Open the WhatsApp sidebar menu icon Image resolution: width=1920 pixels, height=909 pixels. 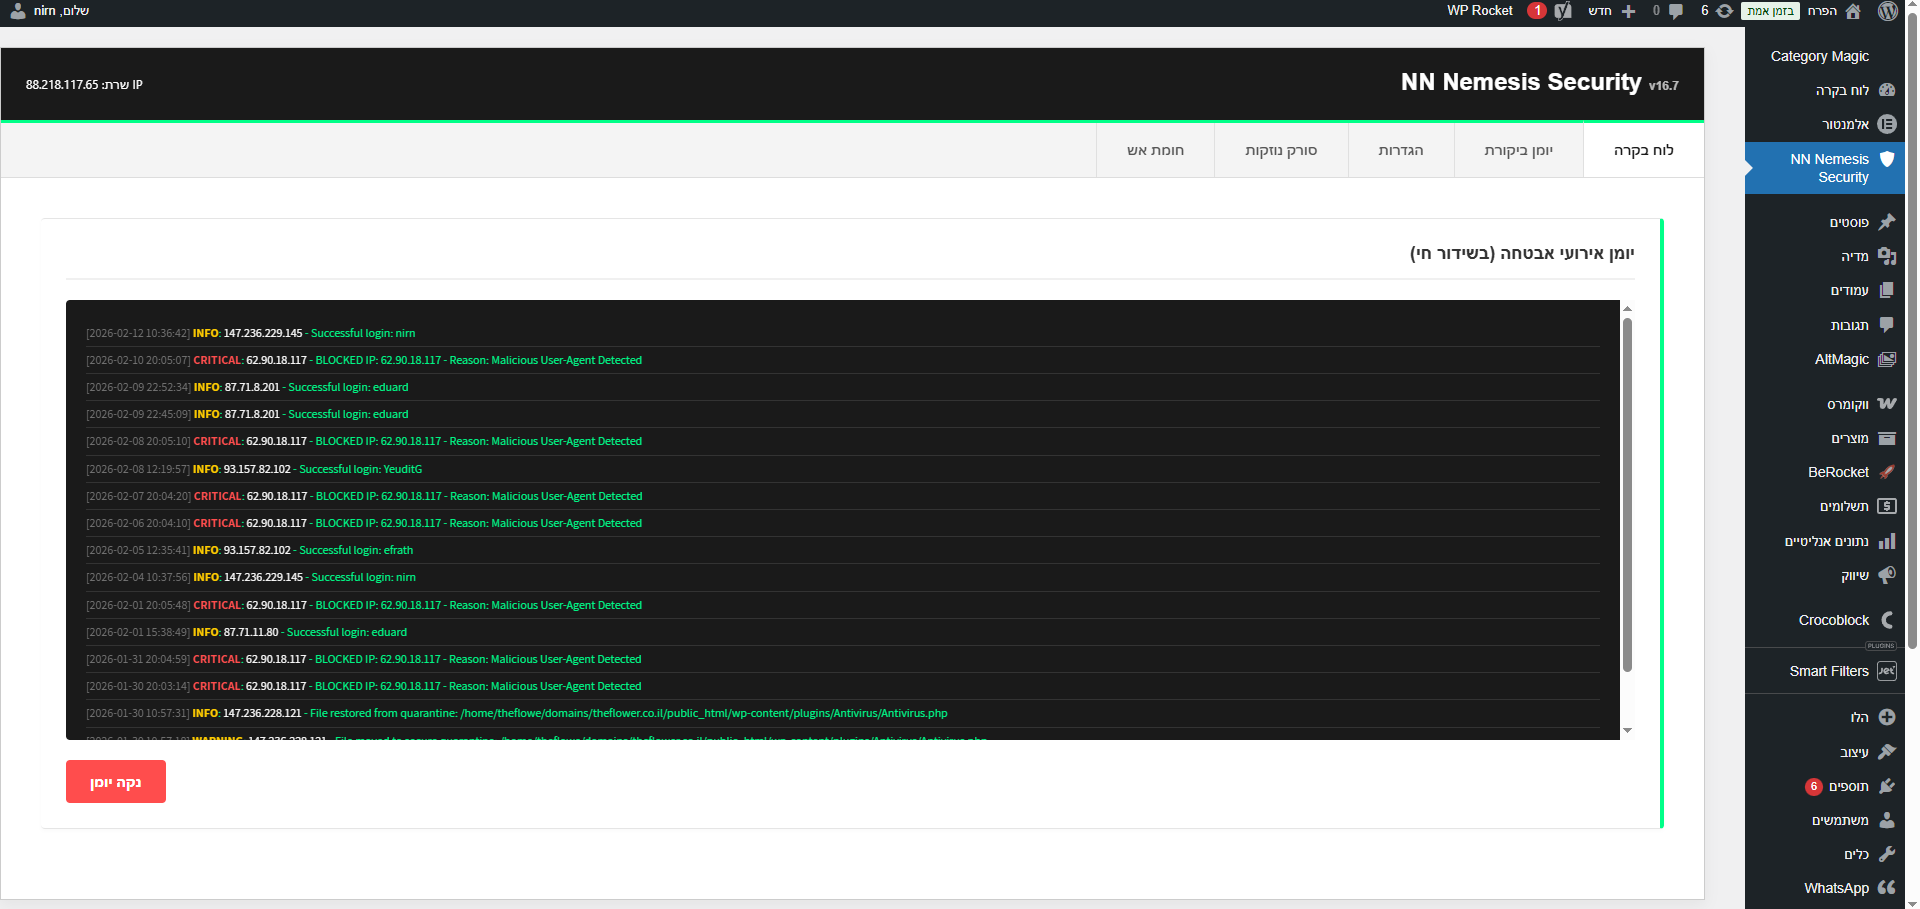[x=1886, y=888]
